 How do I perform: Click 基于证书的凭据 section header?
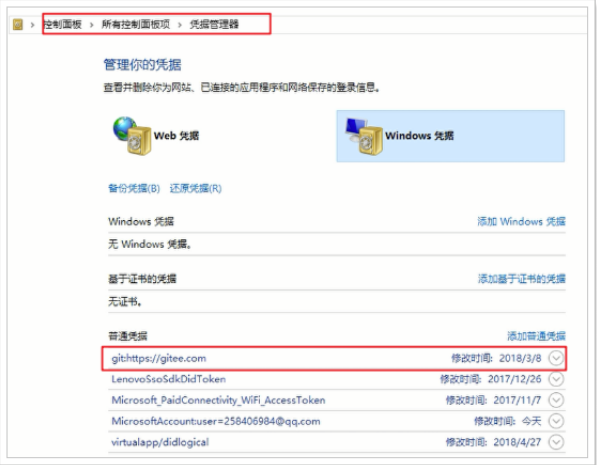point(142,279)
